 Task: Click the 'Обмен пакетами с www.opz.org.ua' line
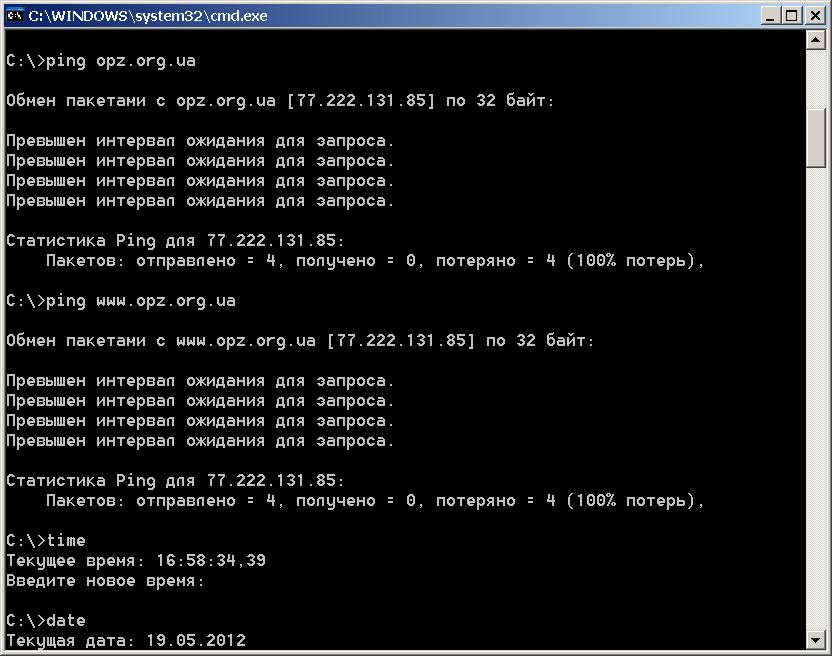pos(300,341)
